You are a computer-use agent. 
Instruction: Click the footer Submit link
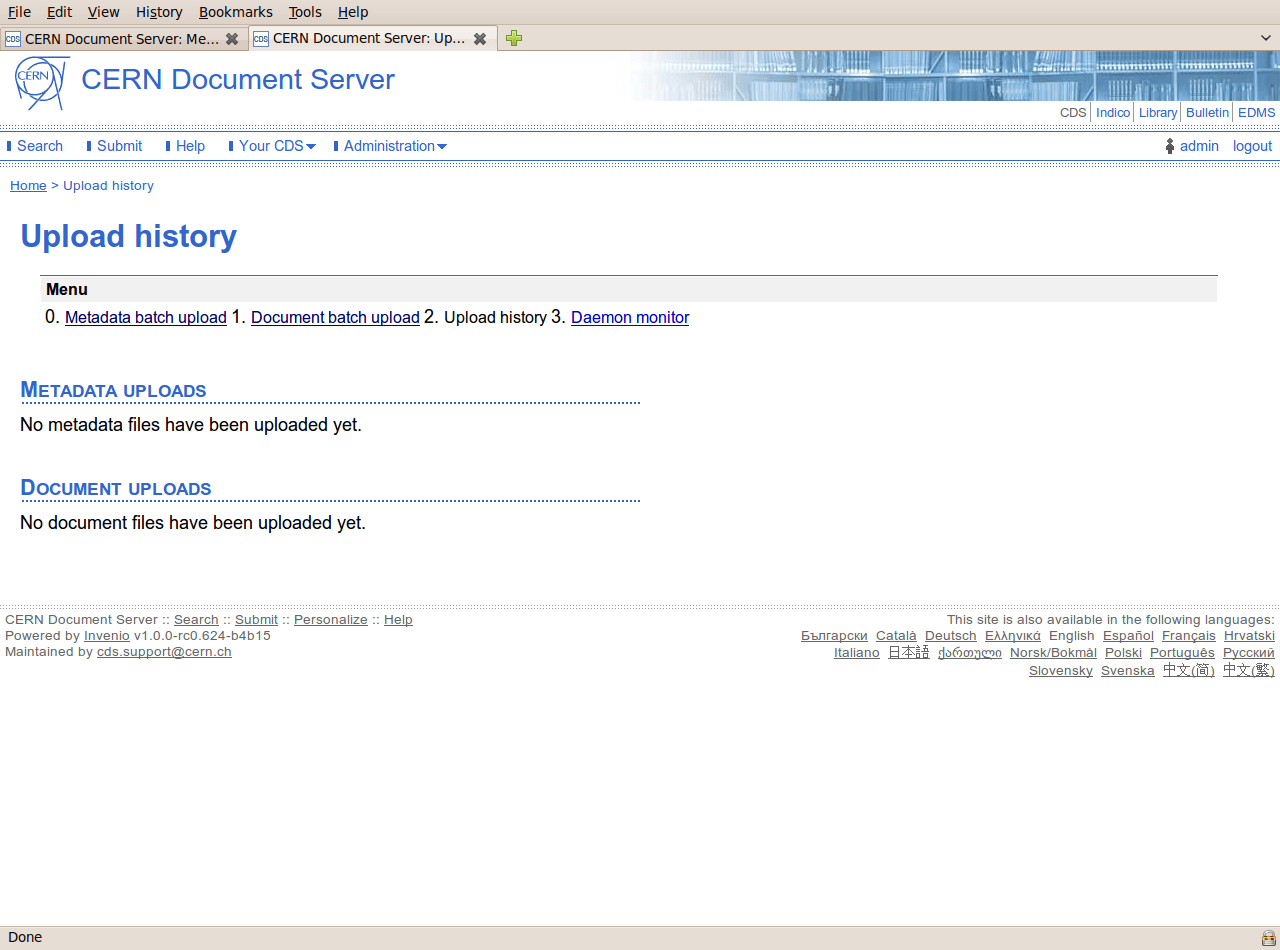click(256, 620)
